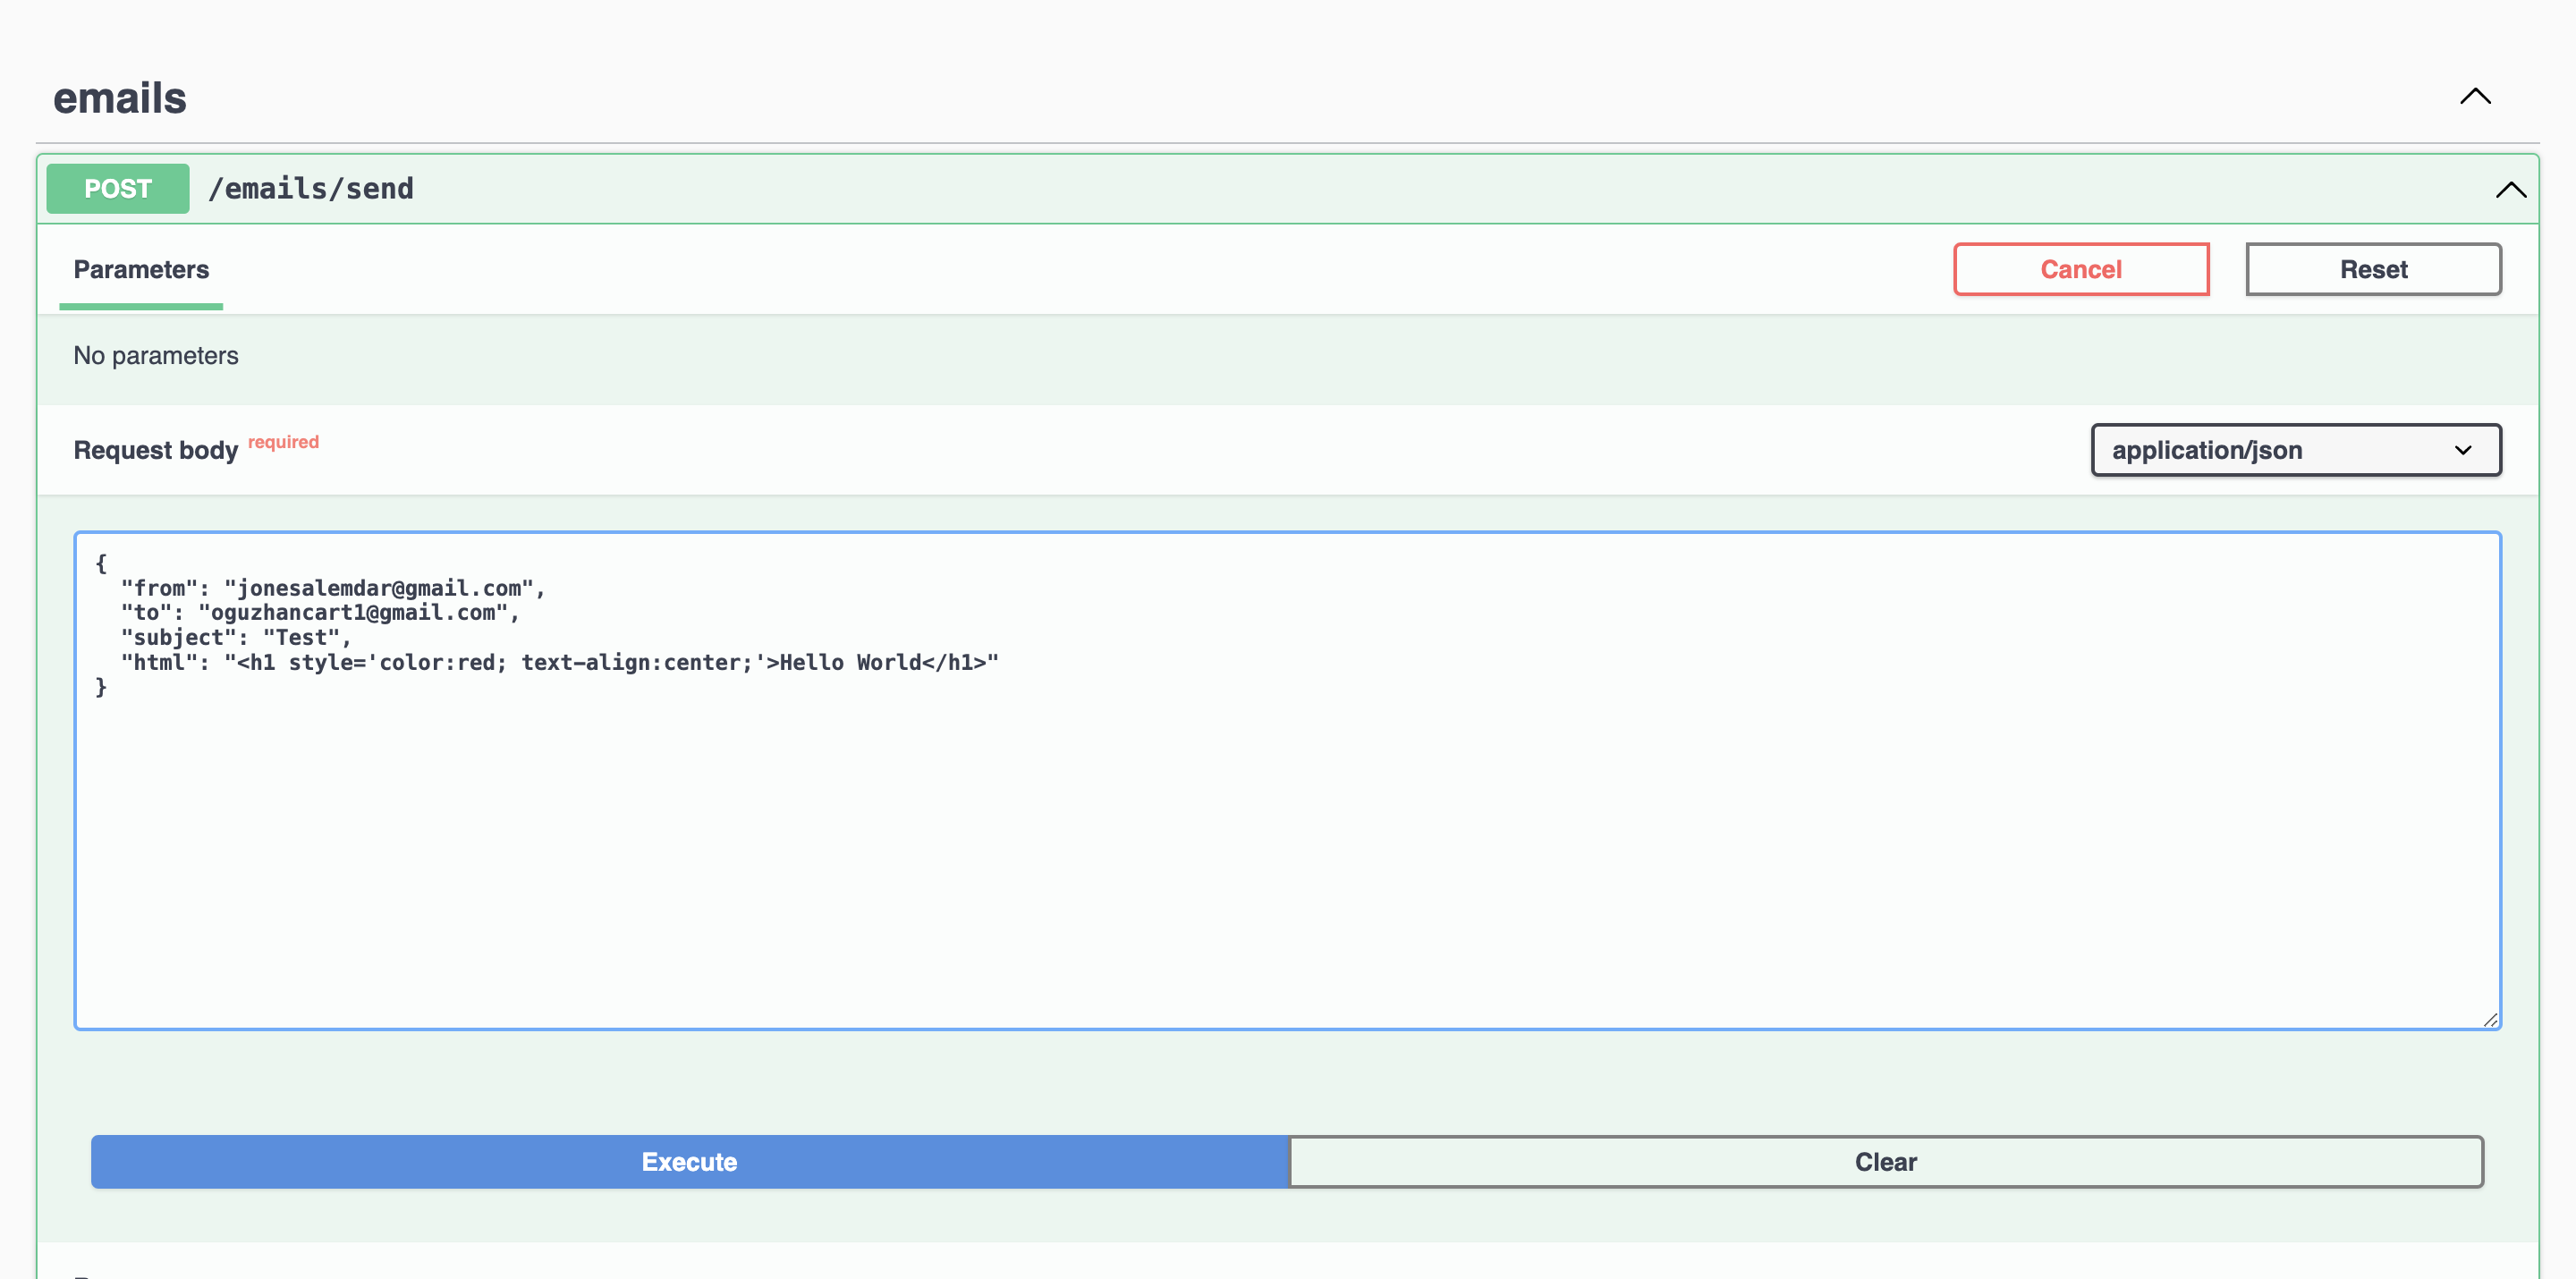The image size is (2576, 1279).
Task: Click the Clear button
Action: pos(1885,1162)
